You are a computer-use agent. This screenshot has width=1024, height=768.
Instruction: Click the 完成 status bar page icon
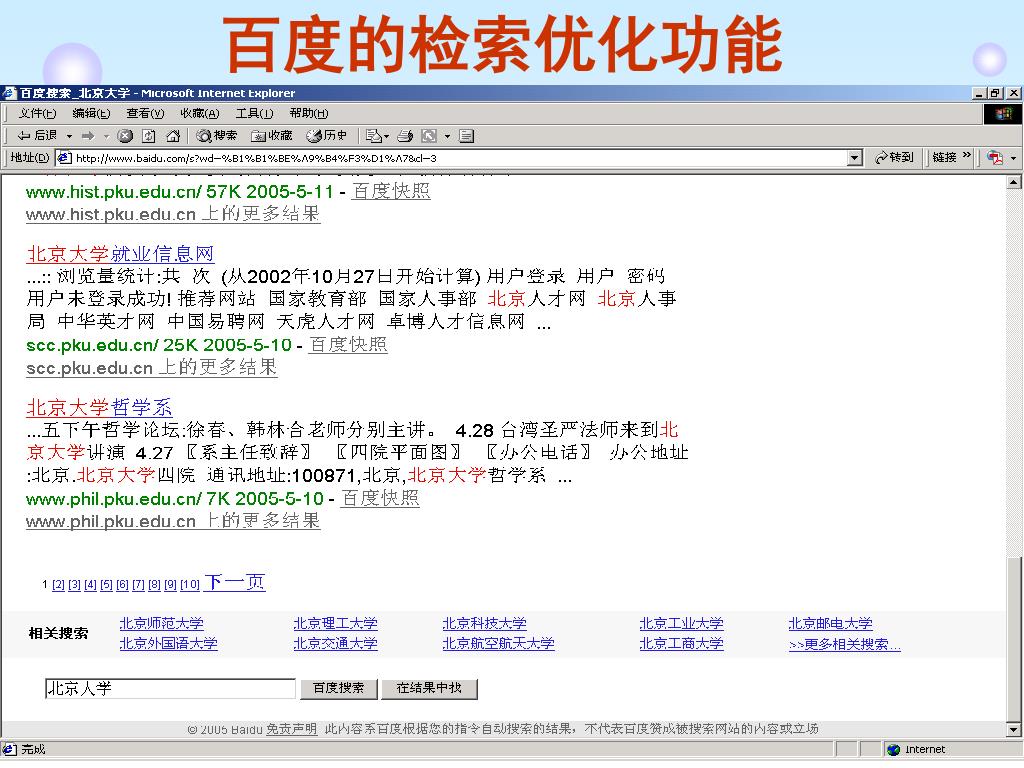(9, 750)
